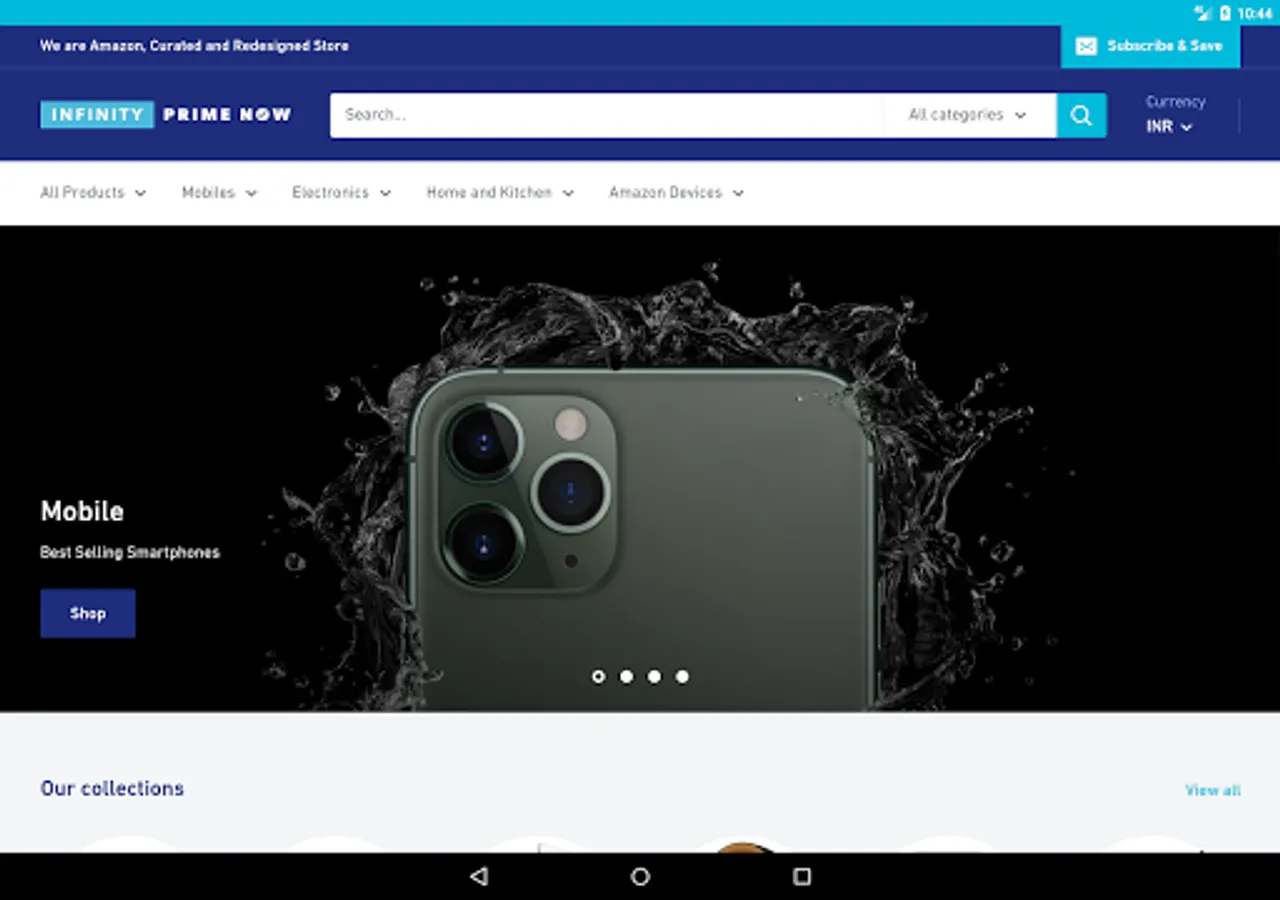This screenshot has height=900, width=1280.
Task: Open the INR currency selector
Action: point(1169,127)
